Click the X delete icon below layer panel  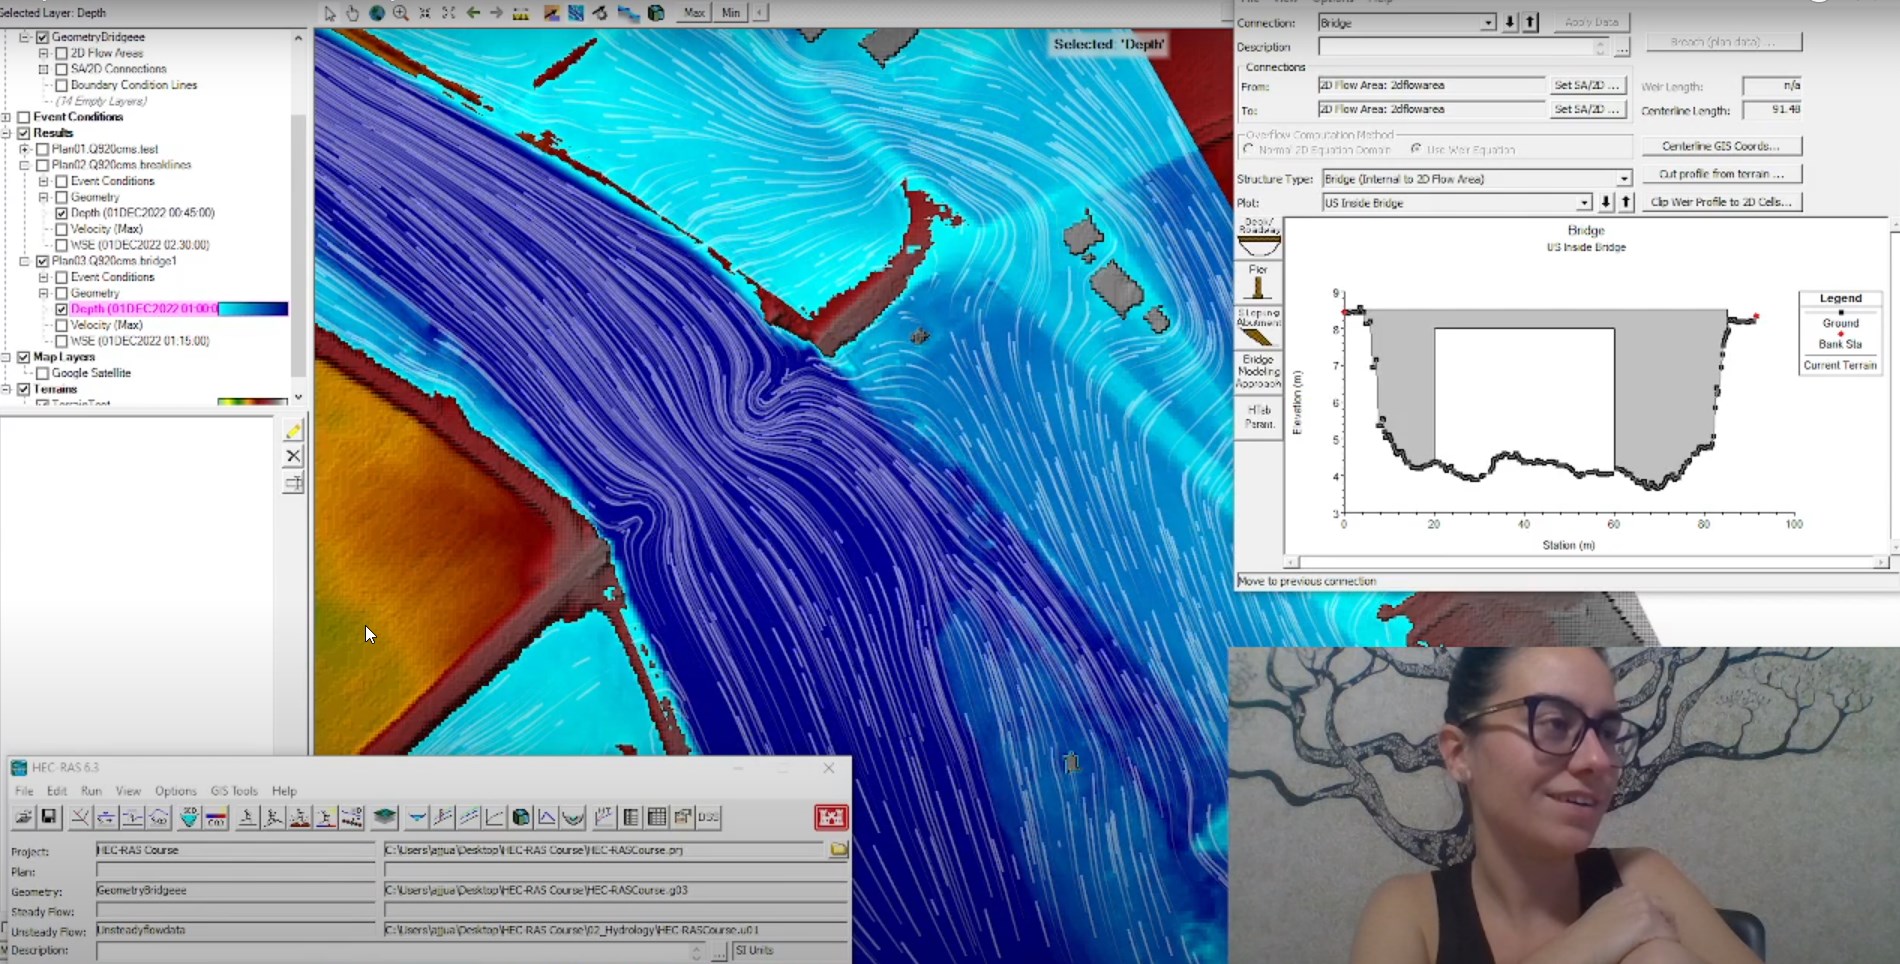[293, 456]
